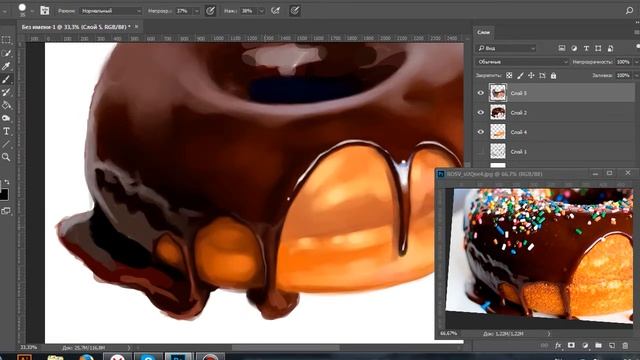Enable airbrush-style buildup icon

(276, 11)
